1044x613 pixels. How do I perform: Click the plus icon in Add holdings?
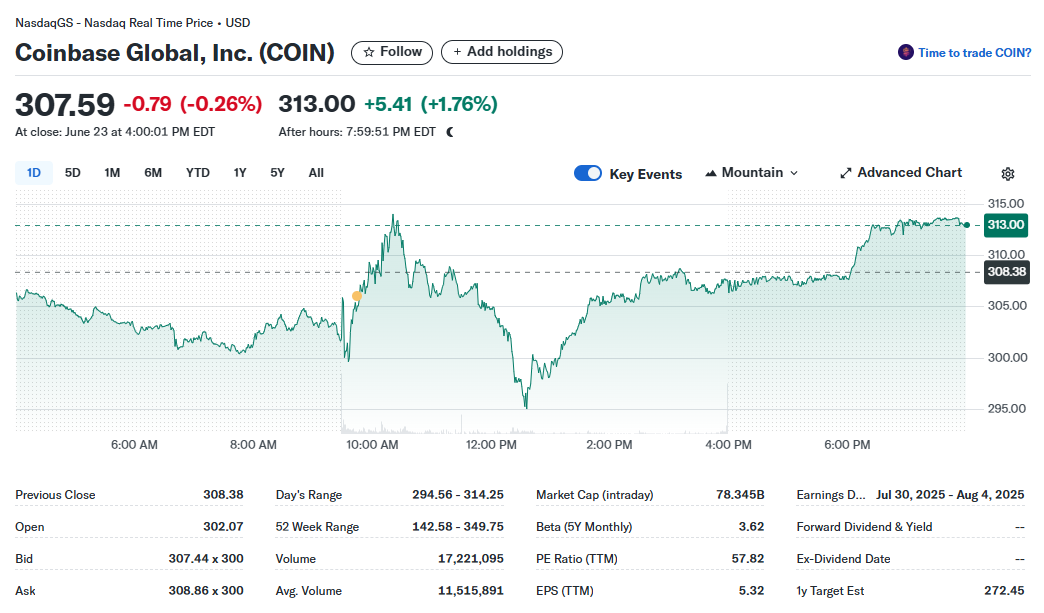pyautogui.click(x=457, y=52)
